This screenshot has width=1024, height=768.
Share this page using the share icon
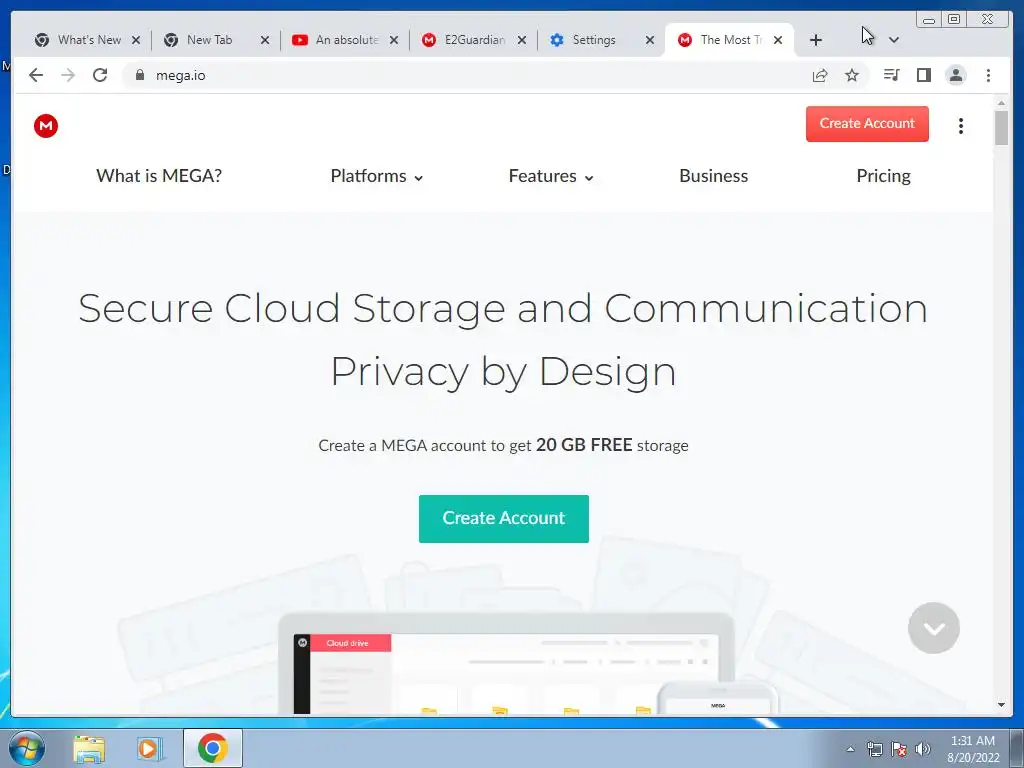tap(820, 75)
